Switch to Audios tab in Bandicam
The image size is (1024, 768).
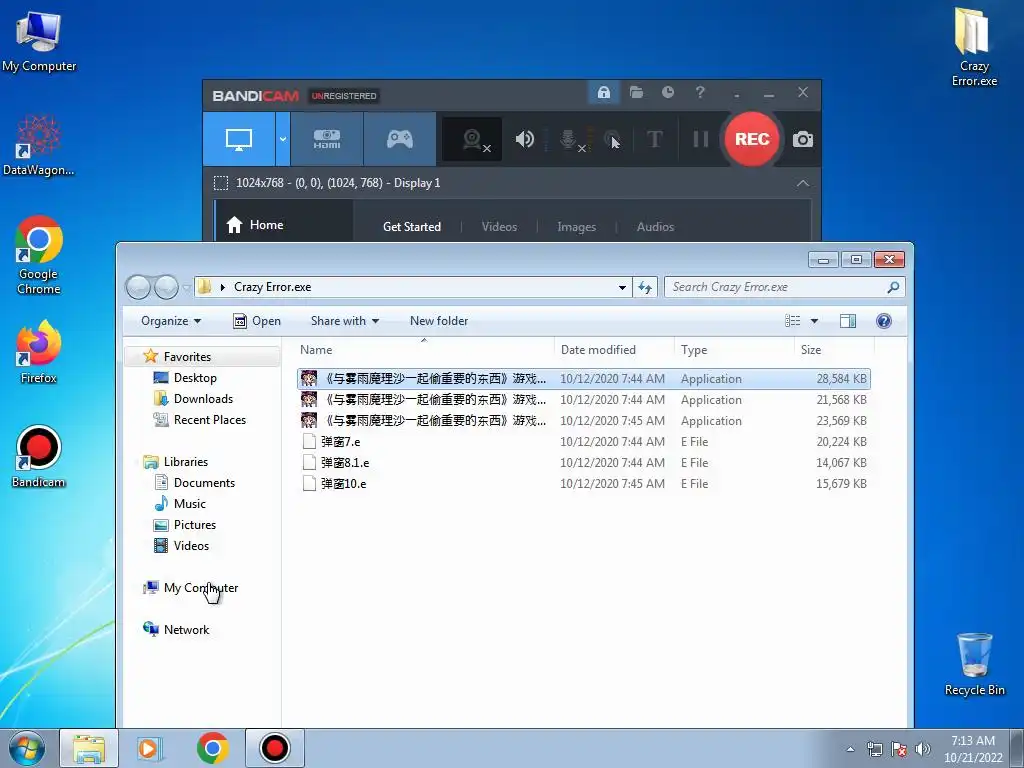pyautogui.click(x=655, y=227)
